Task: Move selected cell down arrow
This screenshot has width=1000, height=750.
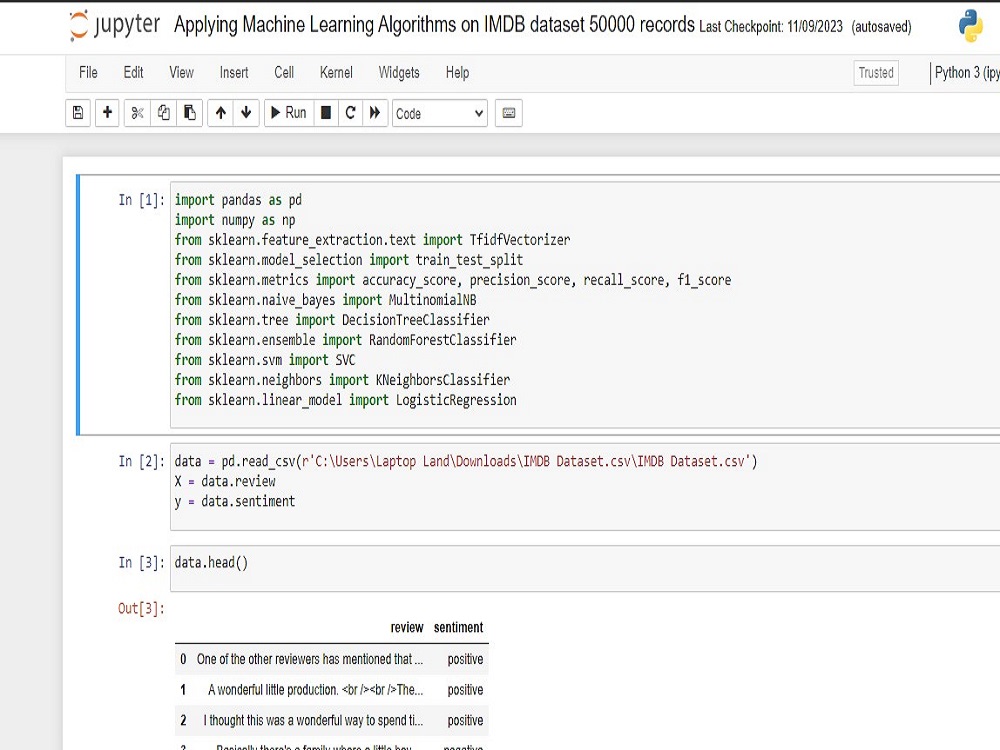Action: coord(246,113)
